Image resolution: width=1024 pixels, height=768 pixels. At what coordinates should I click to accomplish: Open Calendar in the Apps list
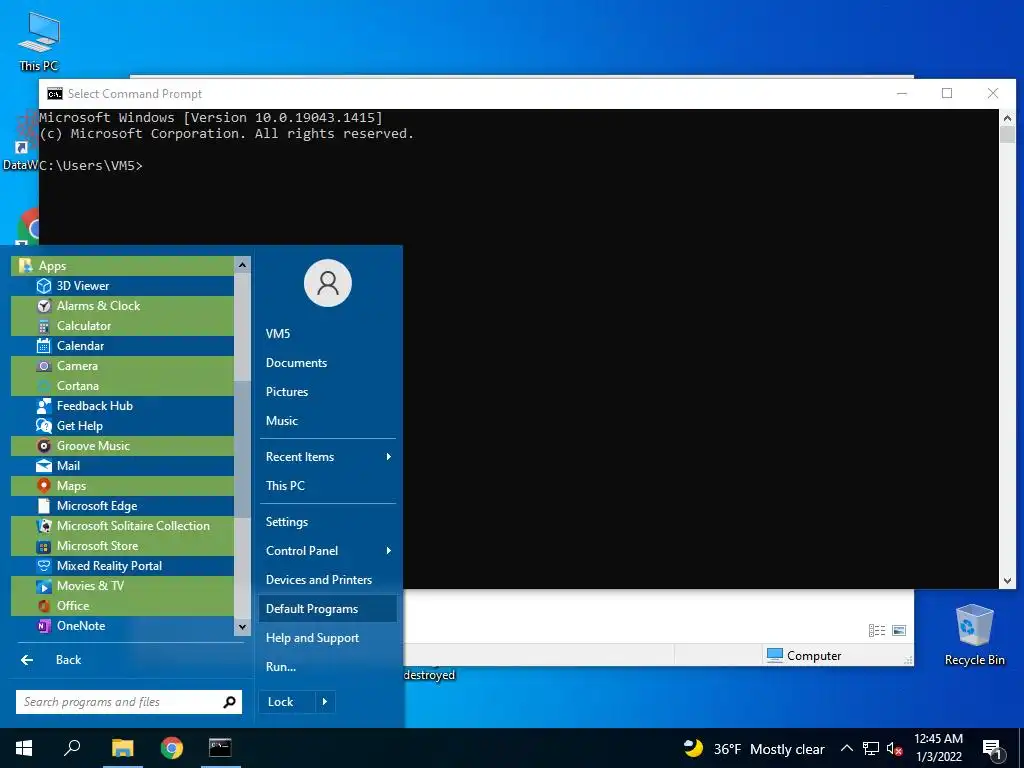point(122,345)
